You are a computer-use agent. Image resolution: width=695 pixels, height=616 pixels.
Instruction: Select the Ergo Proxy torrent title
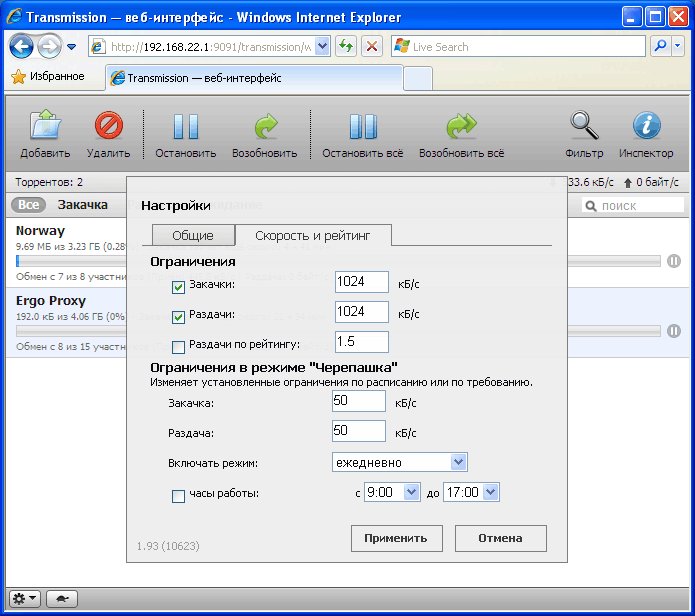(x=51, y=300)
